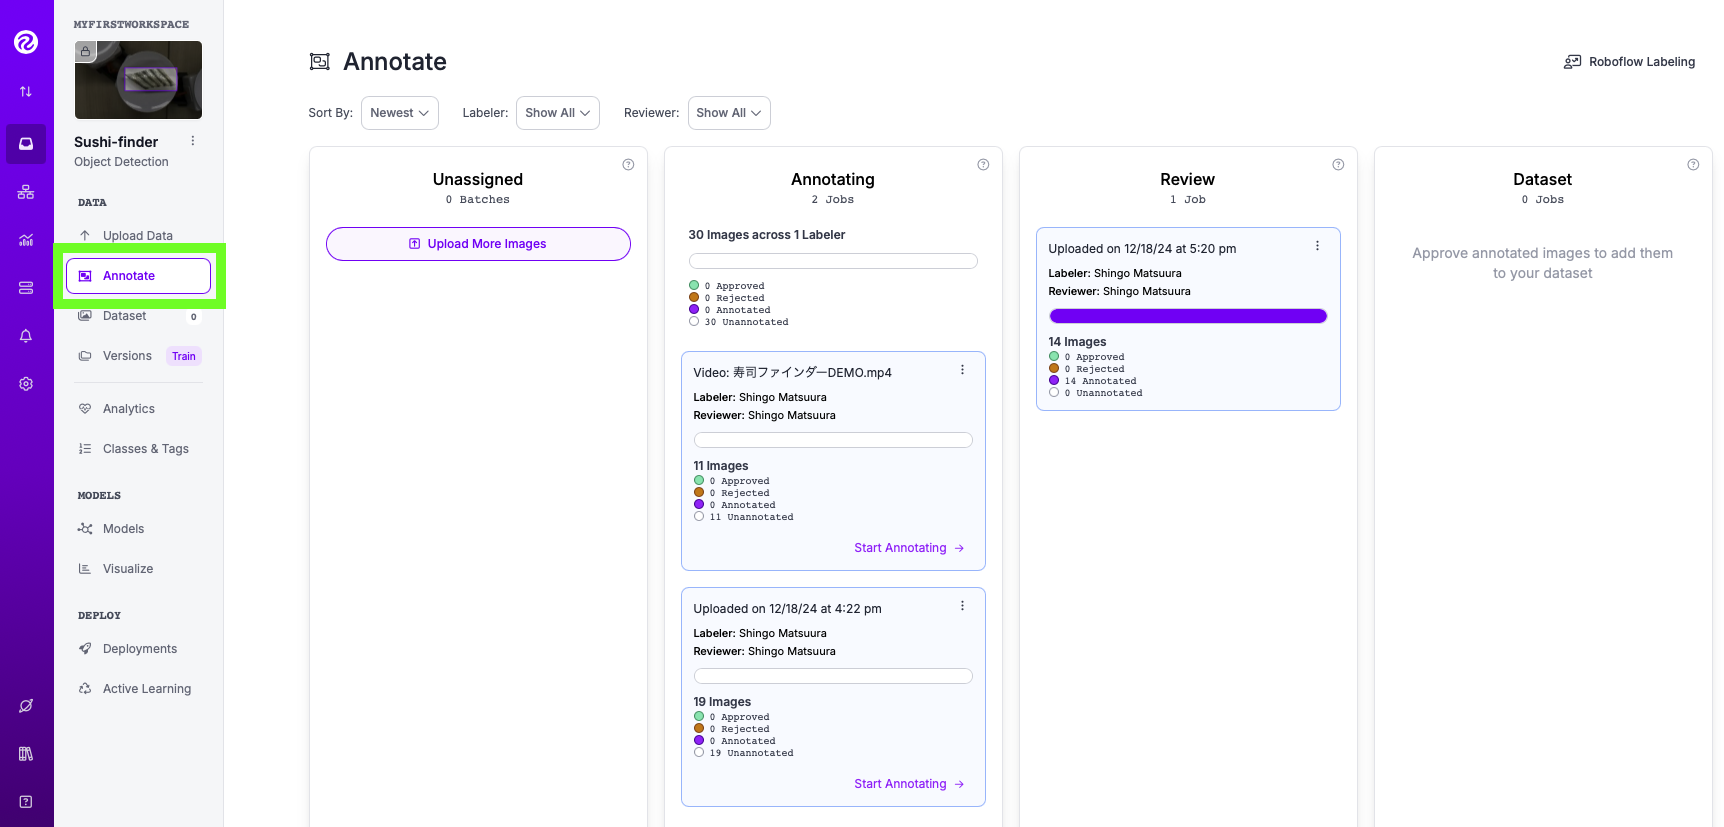Open Roboflow Labeling link
This screenshot has width=1724, height=827.
point(1629,62)
